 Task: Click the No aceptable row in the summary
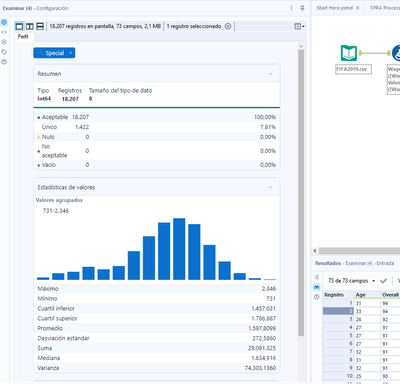point(157,151)
